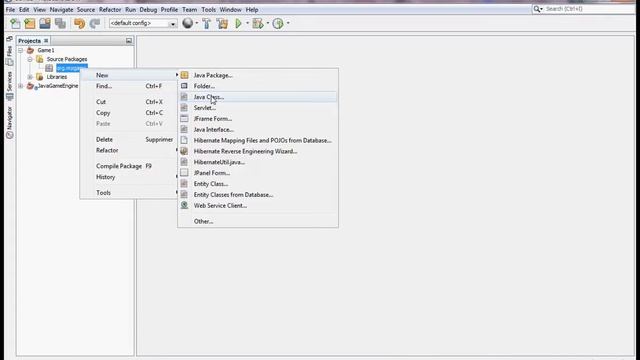Select Delete in context menu
The width and height of the screenshot is (640, 360).
[129, 140]
